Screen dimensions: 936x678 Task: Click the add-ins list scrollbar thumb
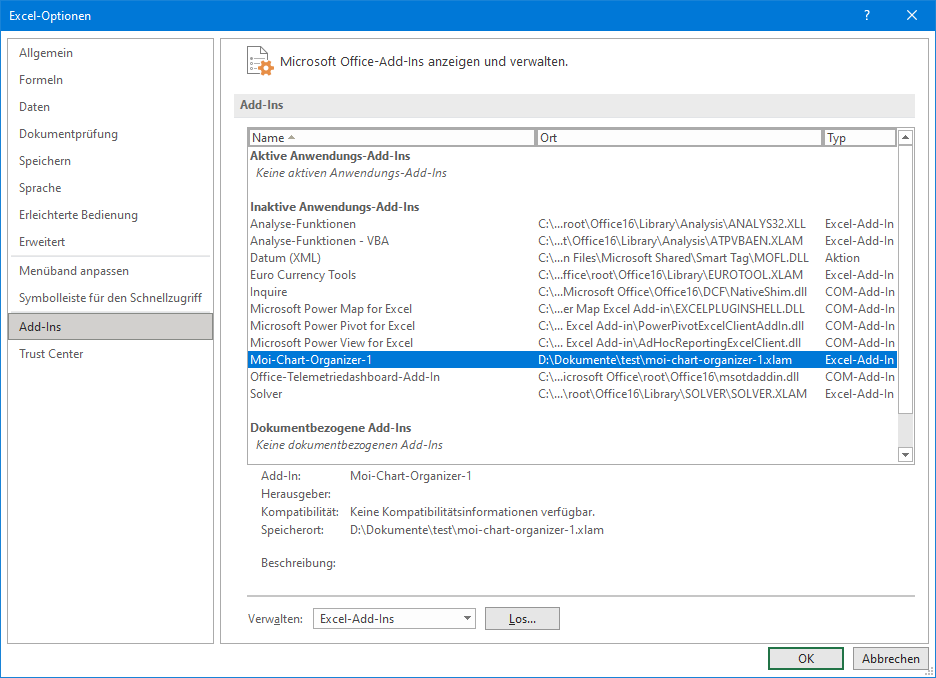pyautogui.click(x=906, y=279)
